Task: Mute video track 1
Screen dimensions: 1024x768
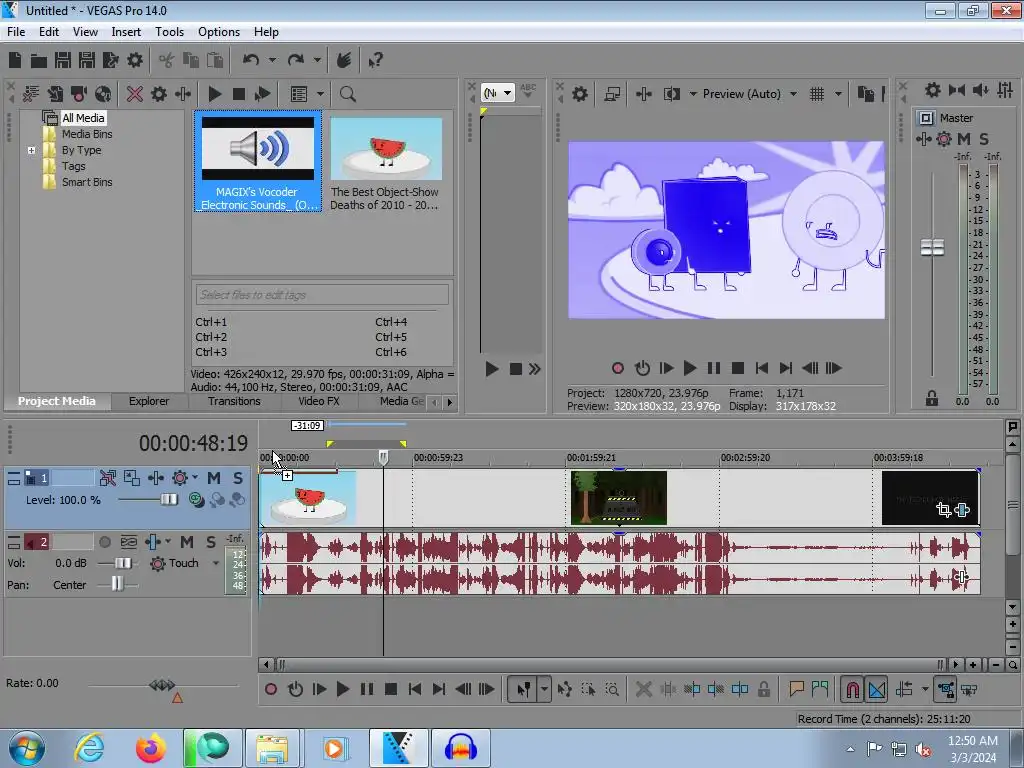Action: tap(214, 478)
